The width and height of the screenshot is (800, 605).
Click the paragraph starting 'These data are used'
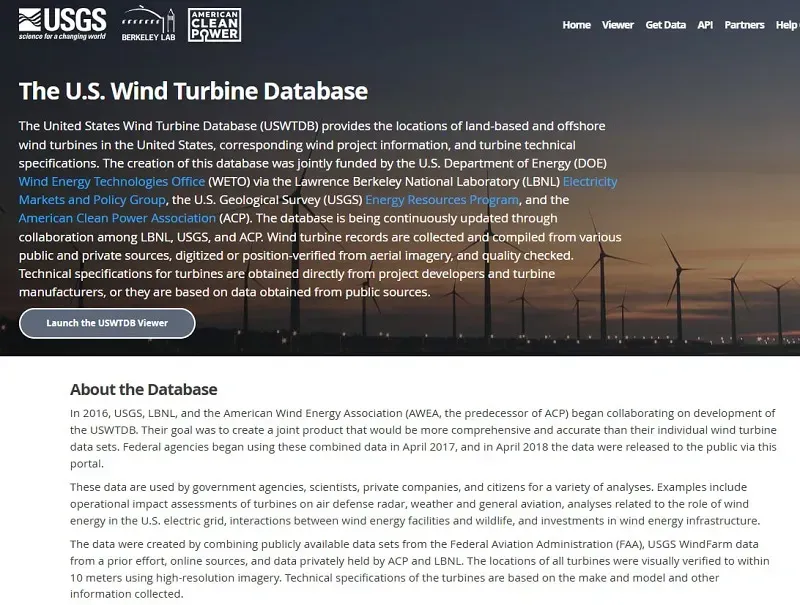(x=415, y=503)
